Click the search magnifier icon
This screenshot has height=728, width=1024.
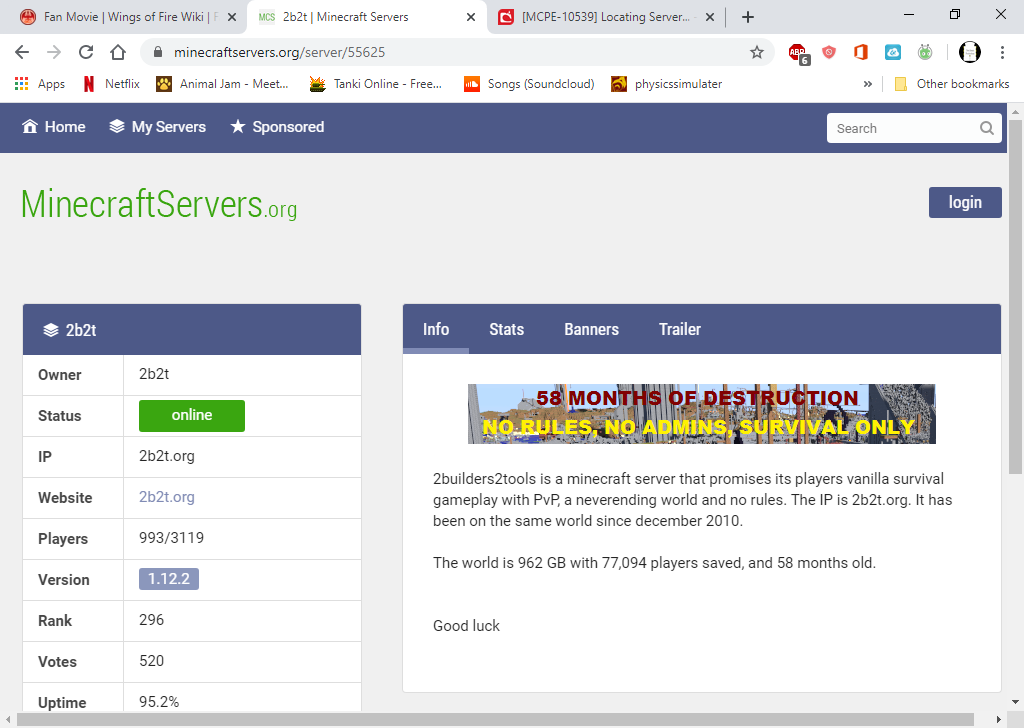click(x=987, y=128)
